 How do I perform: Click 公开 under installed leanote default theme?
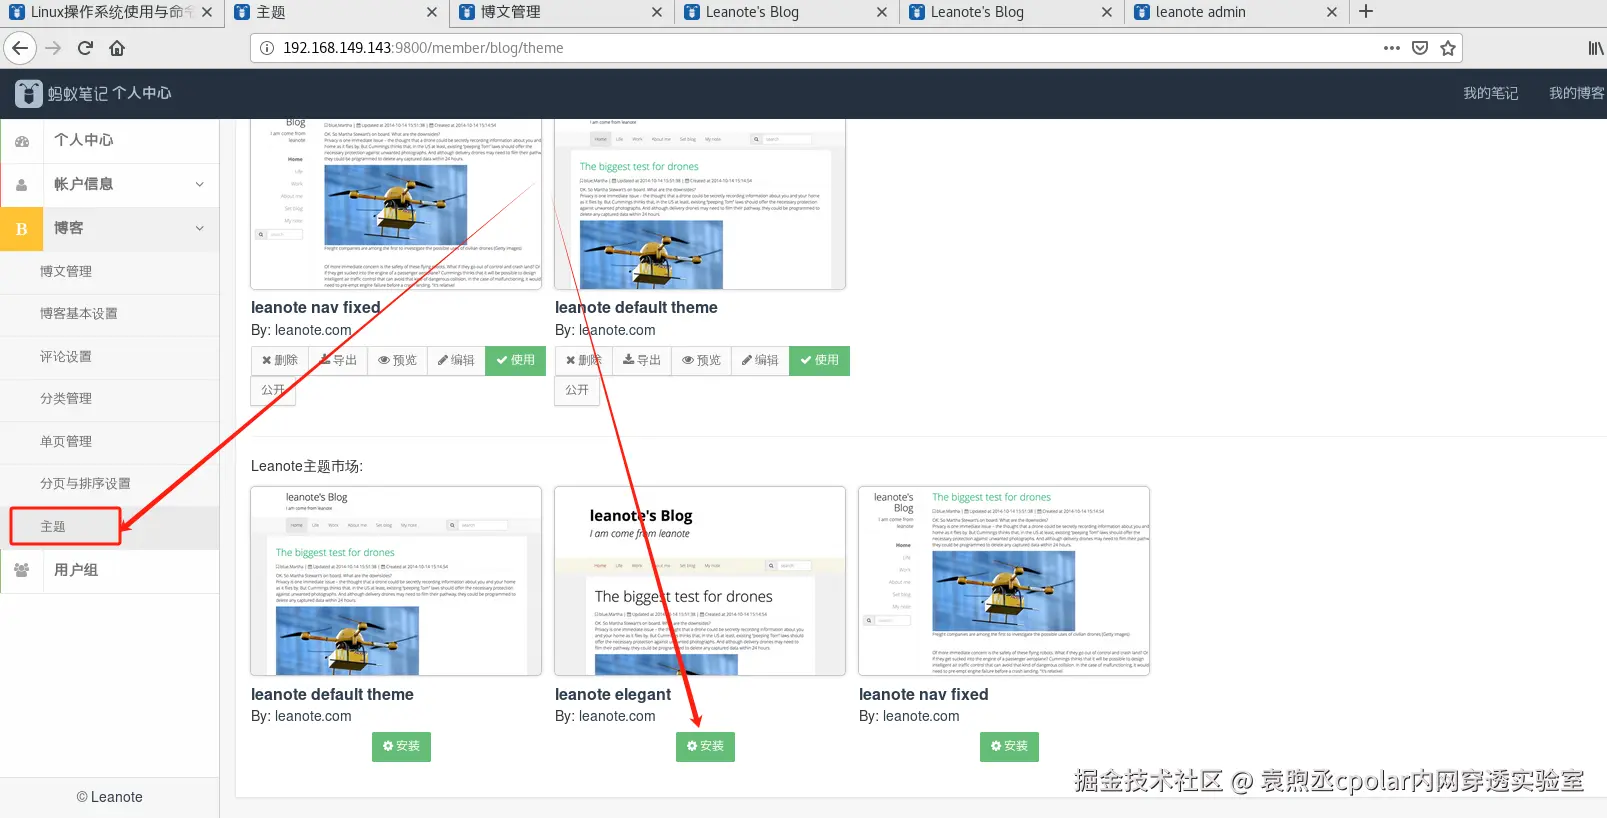coord(577,390)
